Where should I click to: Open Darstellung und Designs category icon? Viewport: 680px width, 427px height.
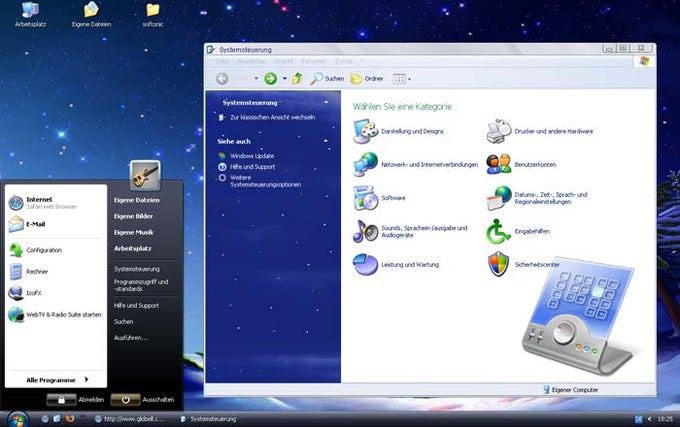point(366,131)
